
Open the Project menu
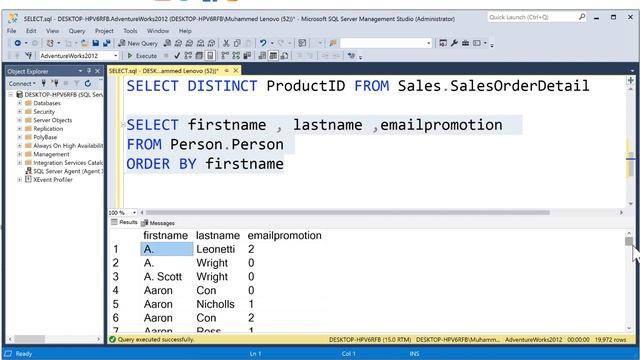(104, 31)
